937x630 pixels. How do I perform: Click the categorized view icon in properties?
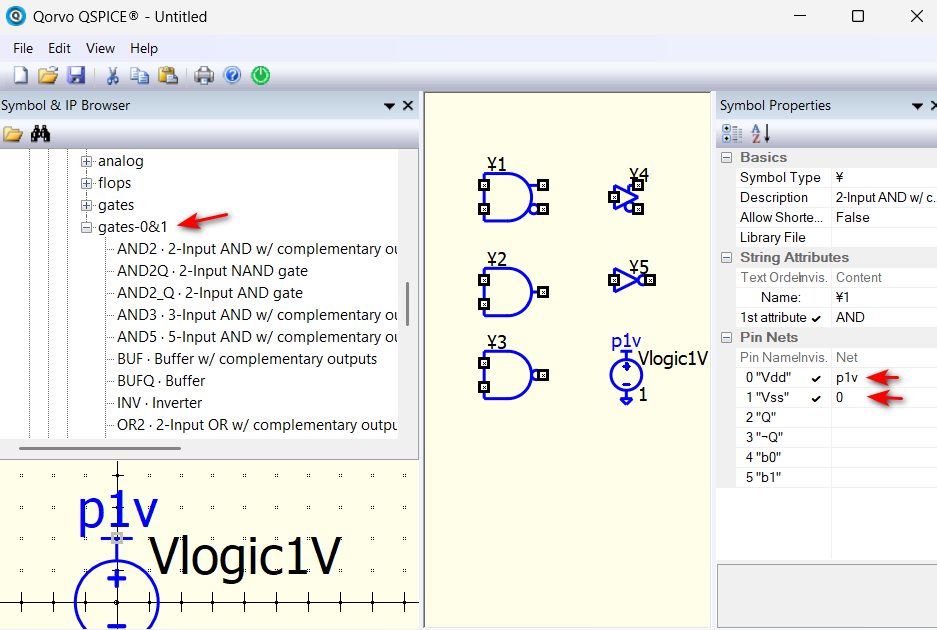732,133
